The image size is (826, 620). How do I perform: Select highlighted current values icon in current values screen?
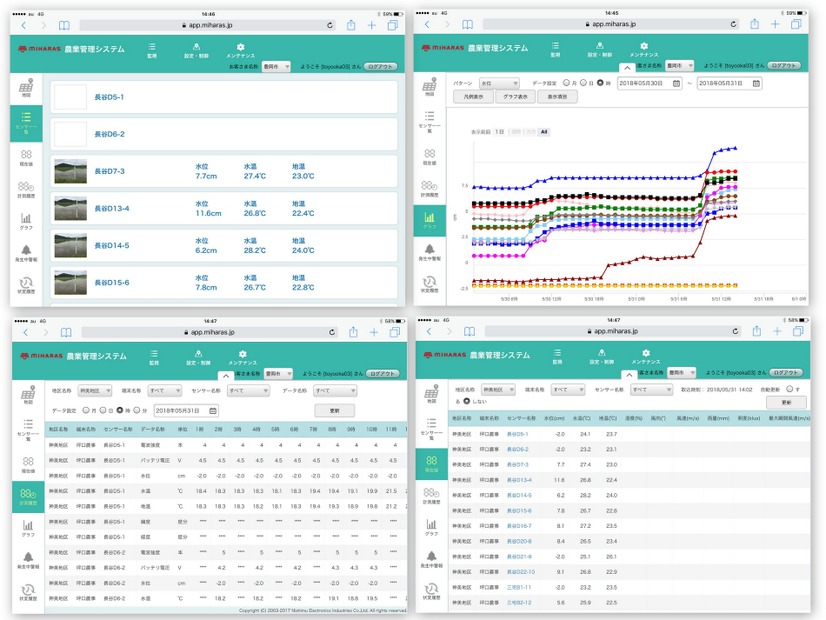click(431, 464)
